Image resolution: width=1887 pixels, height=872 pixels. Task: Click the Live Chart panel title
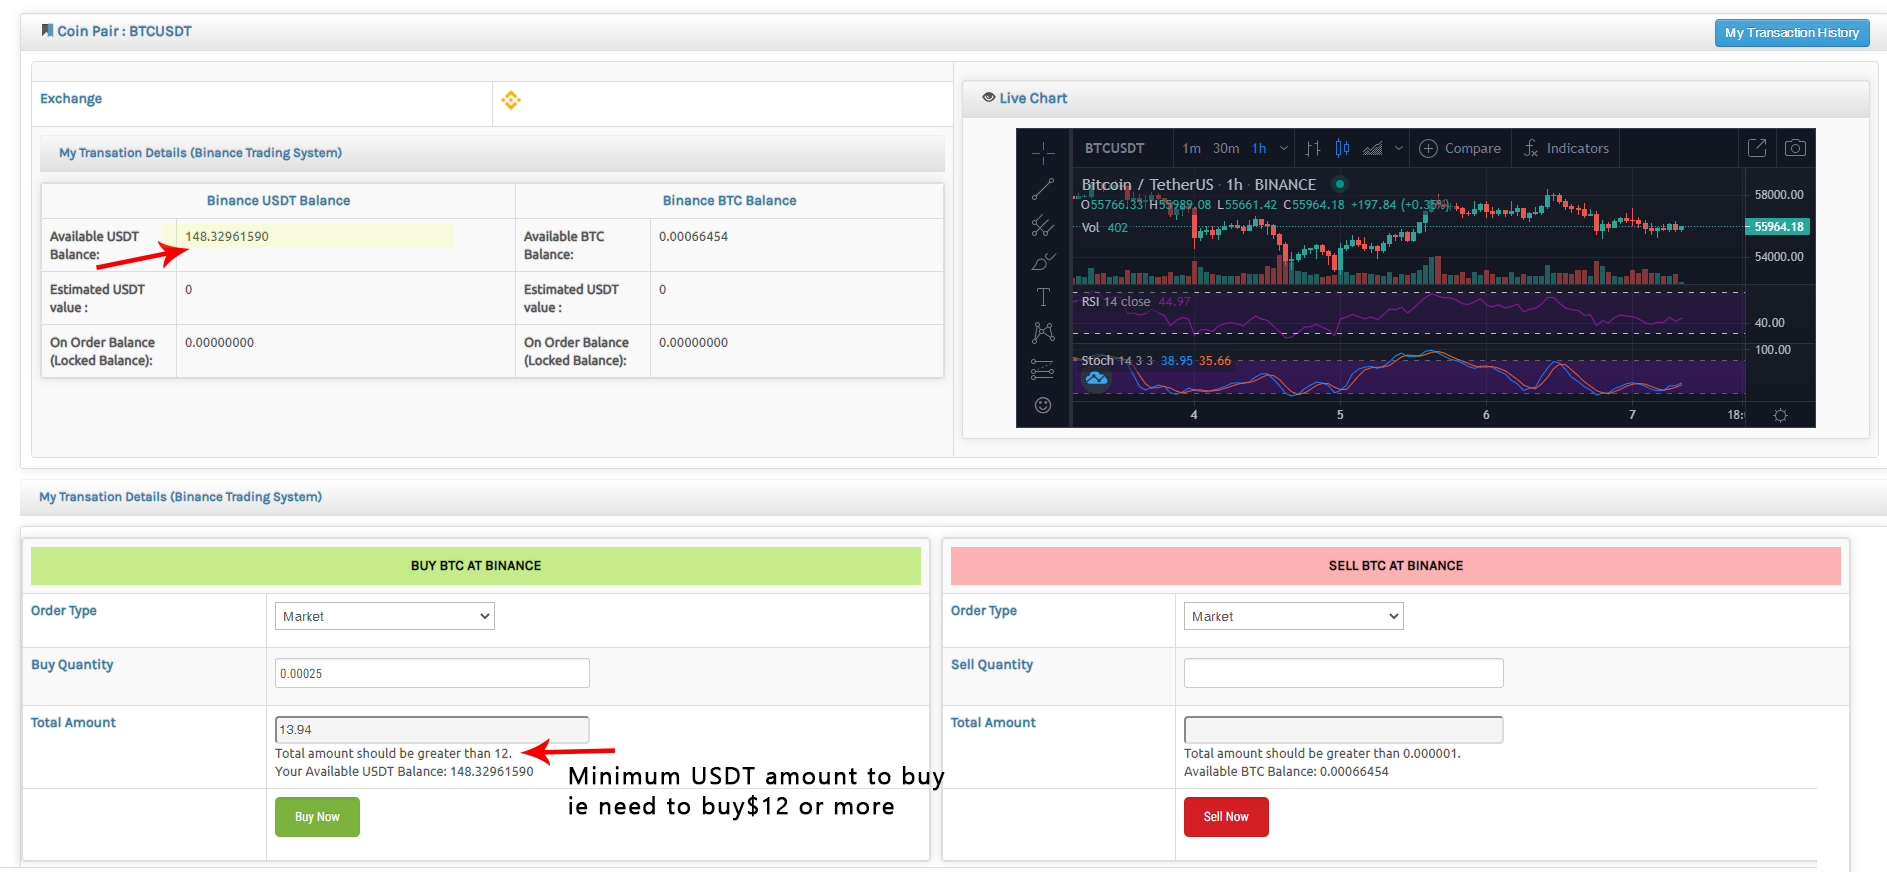point(1033,98)
